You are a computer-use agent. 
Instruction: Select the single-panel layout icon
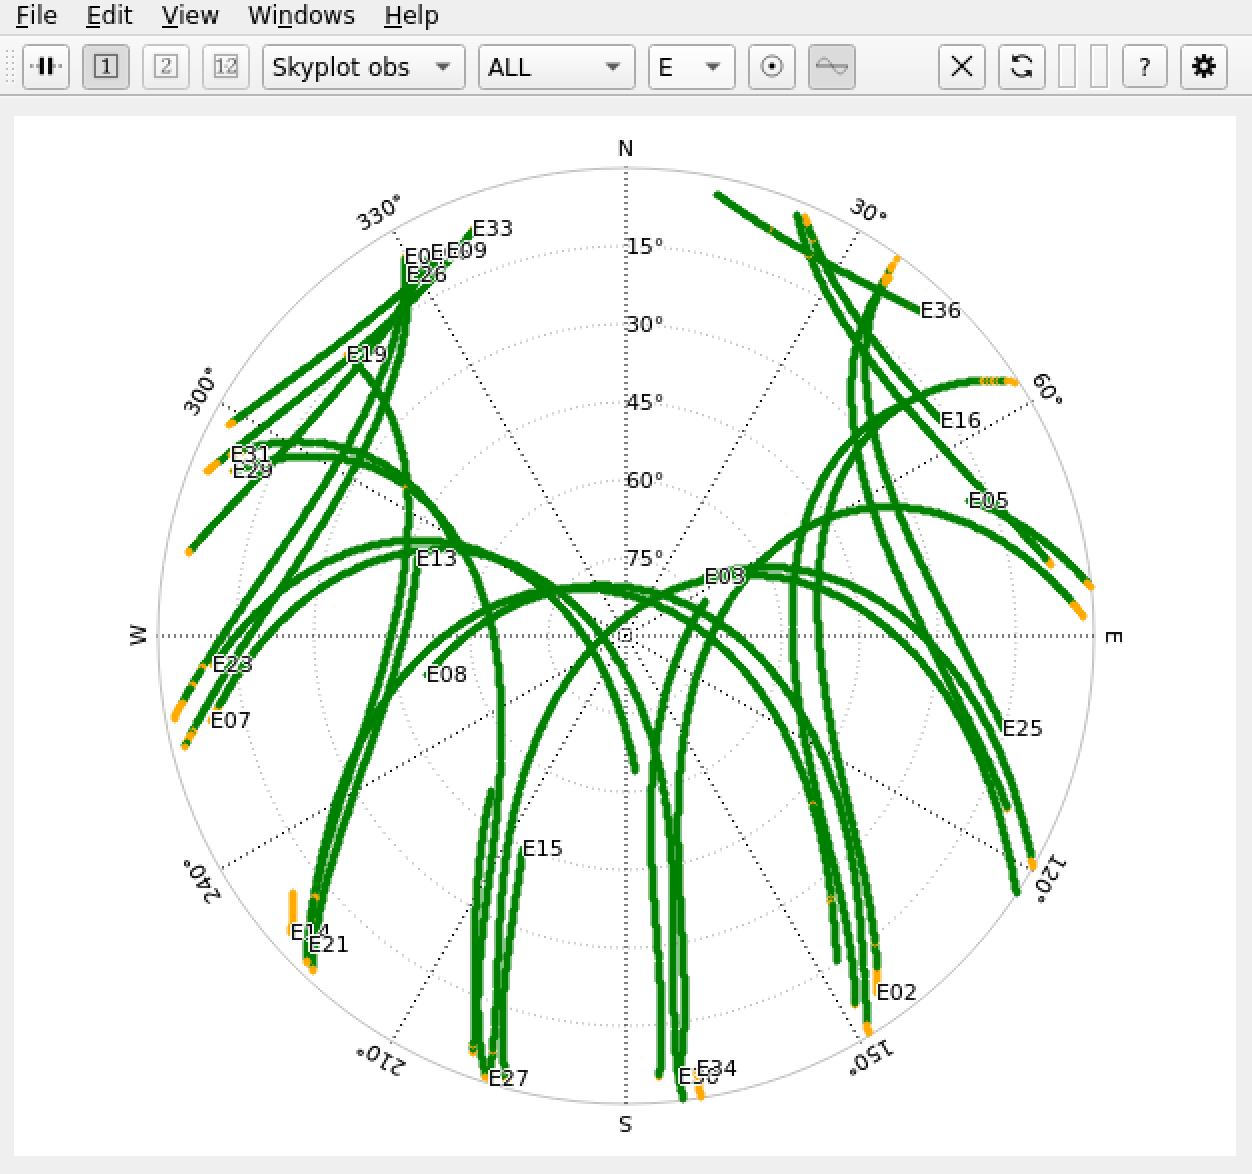pos(105,67)
